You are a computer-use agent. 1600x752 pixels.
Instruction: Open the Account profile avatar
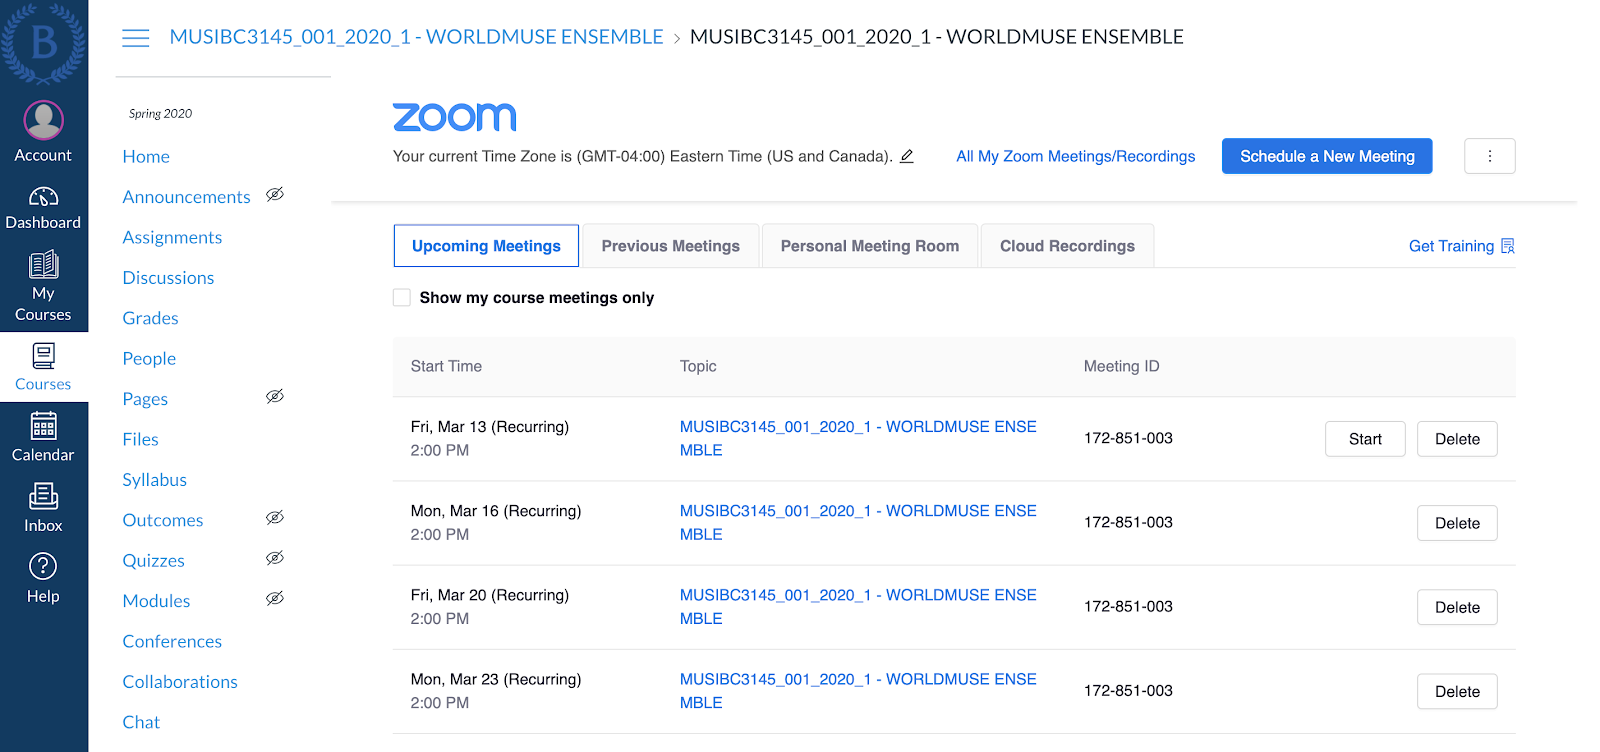click(x=43, y=120)
